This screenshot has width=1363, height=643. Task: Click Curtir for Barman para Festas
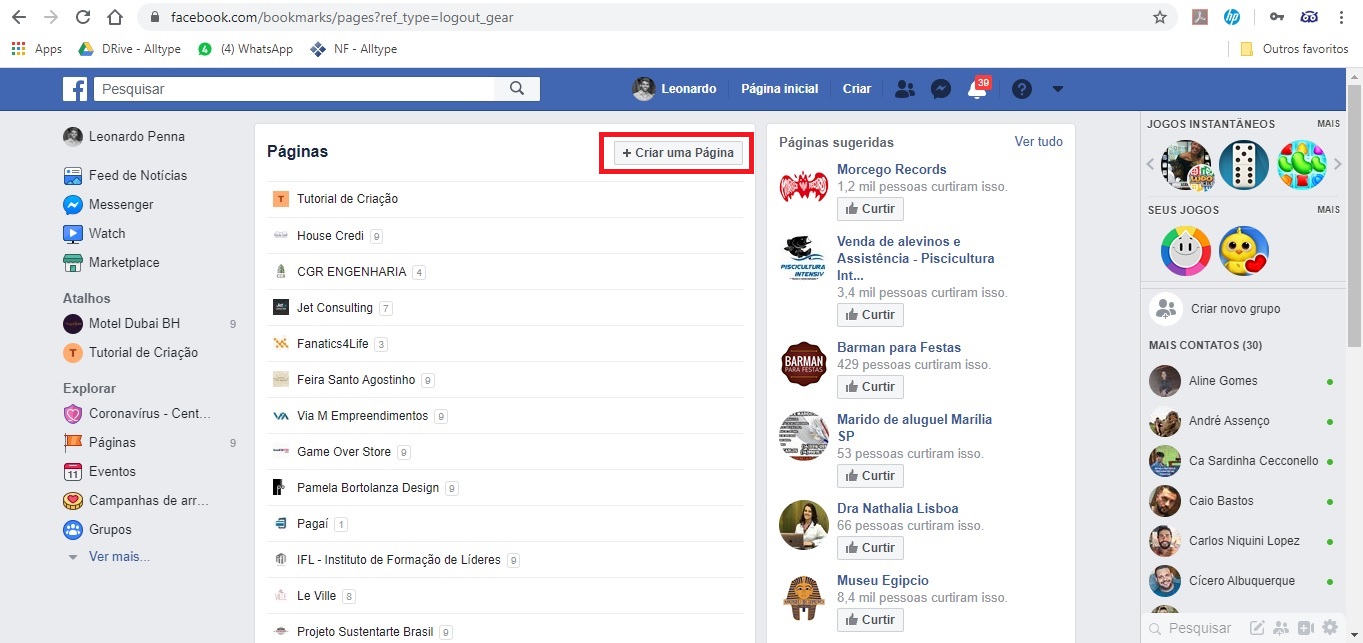[870, 387]
